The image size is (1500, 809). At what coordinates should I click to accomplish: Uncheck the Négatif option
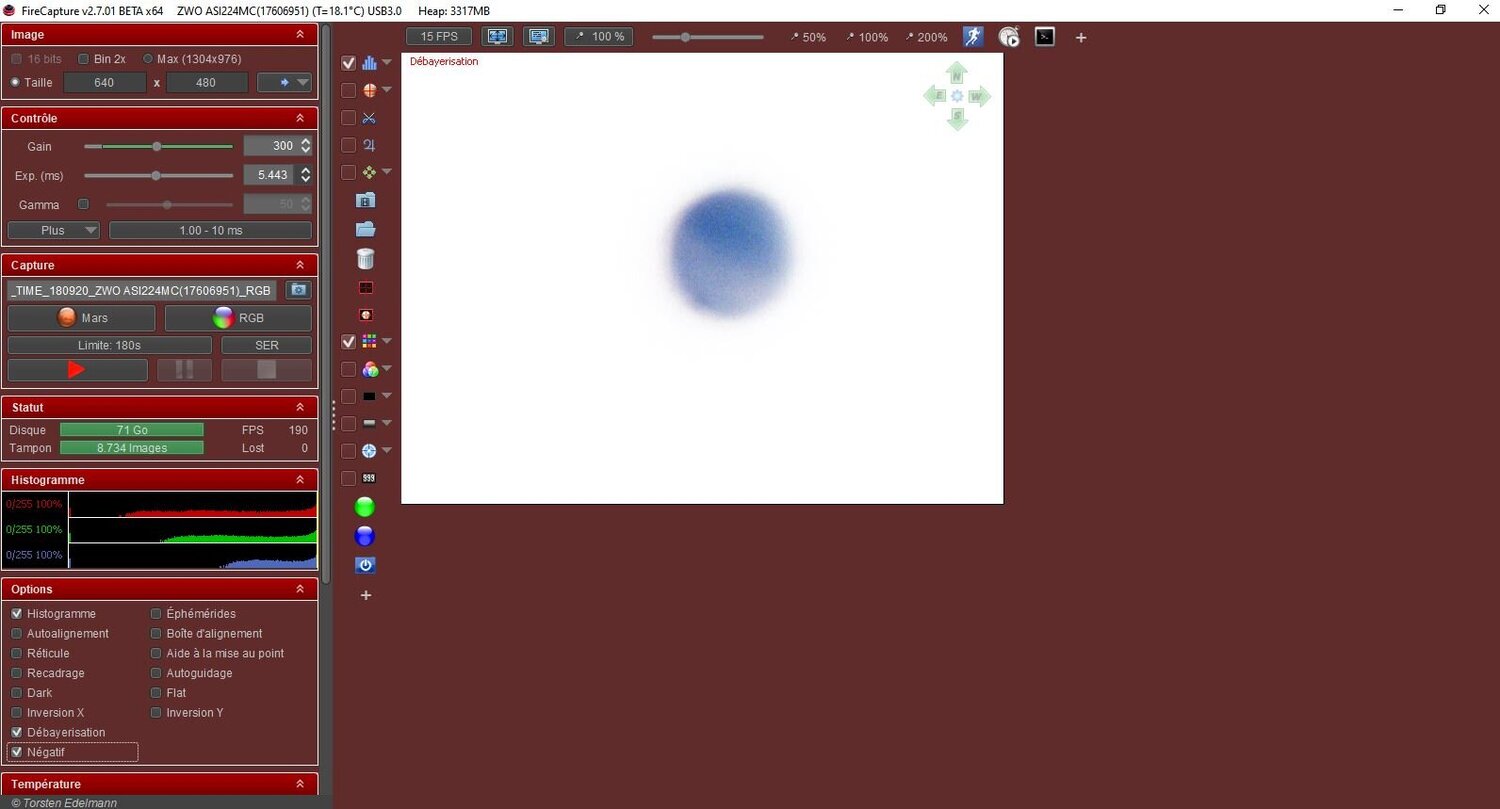[x=17, y=751]
